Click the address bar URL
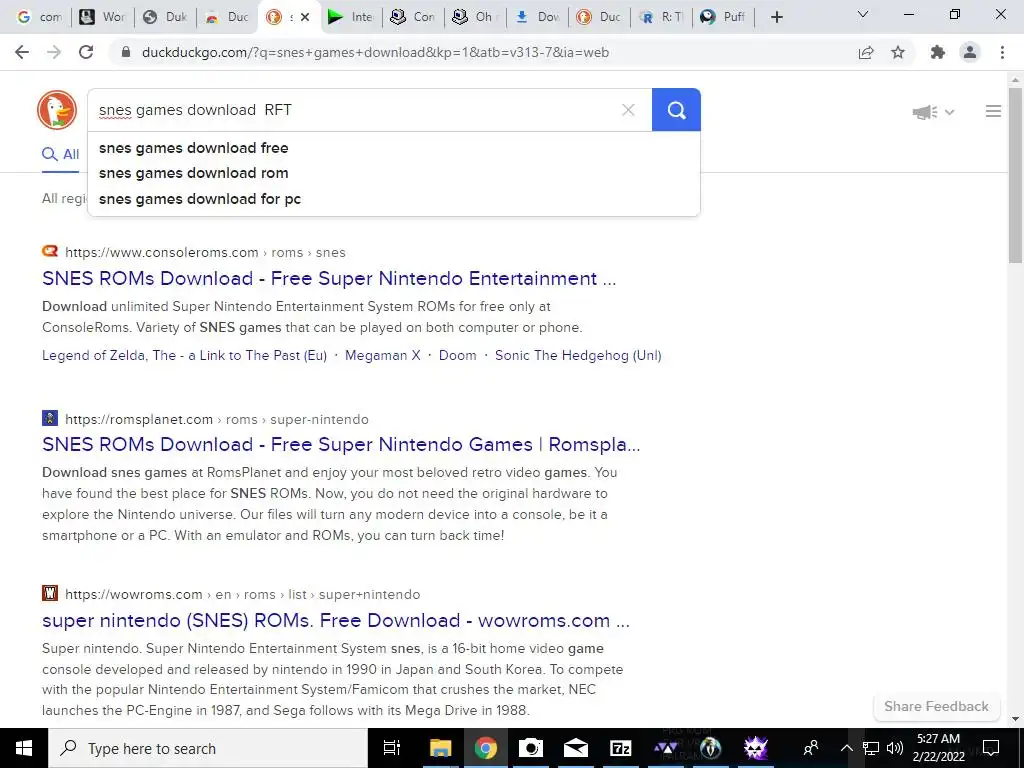 376,52
